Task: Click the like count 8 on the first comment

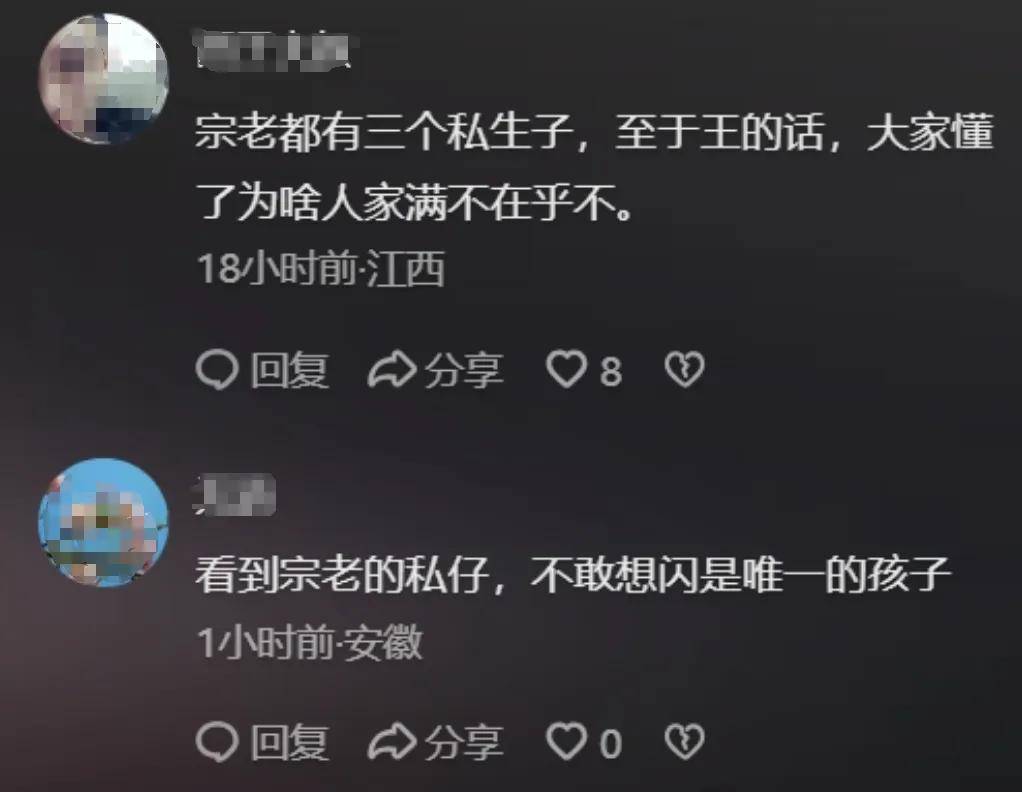Action: [x=611, y=371]
